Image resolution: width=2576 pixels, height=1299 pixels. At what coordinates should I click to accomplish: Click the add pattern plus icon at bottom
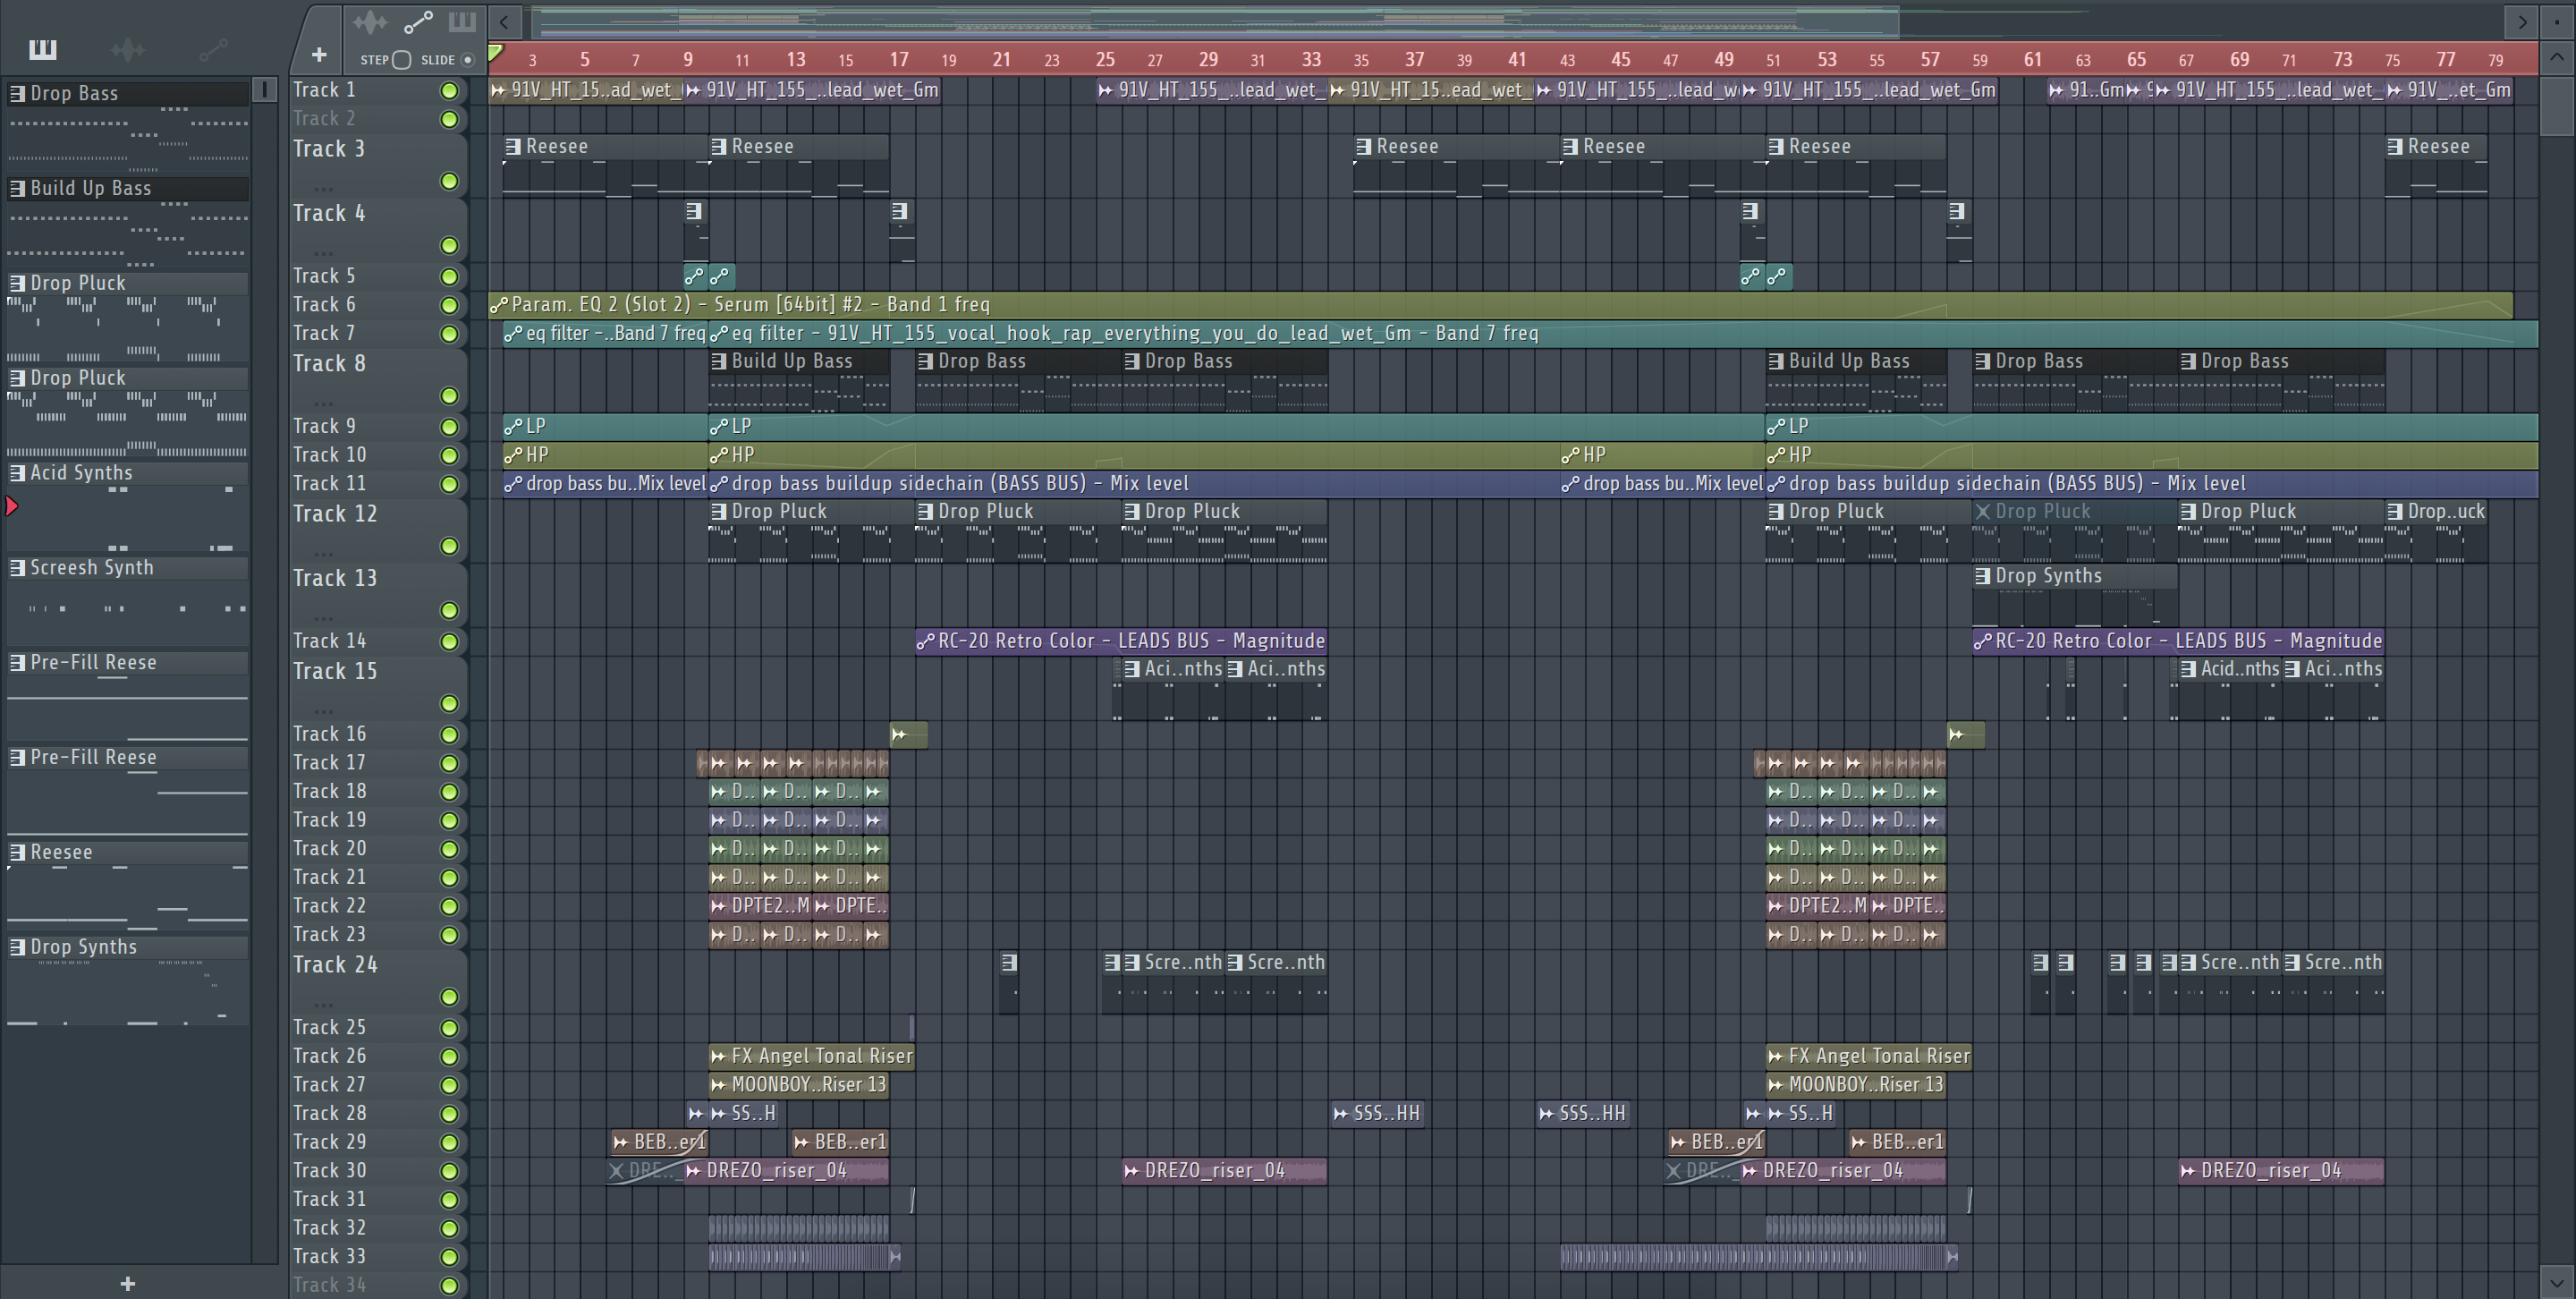[x=127, y=1283]
